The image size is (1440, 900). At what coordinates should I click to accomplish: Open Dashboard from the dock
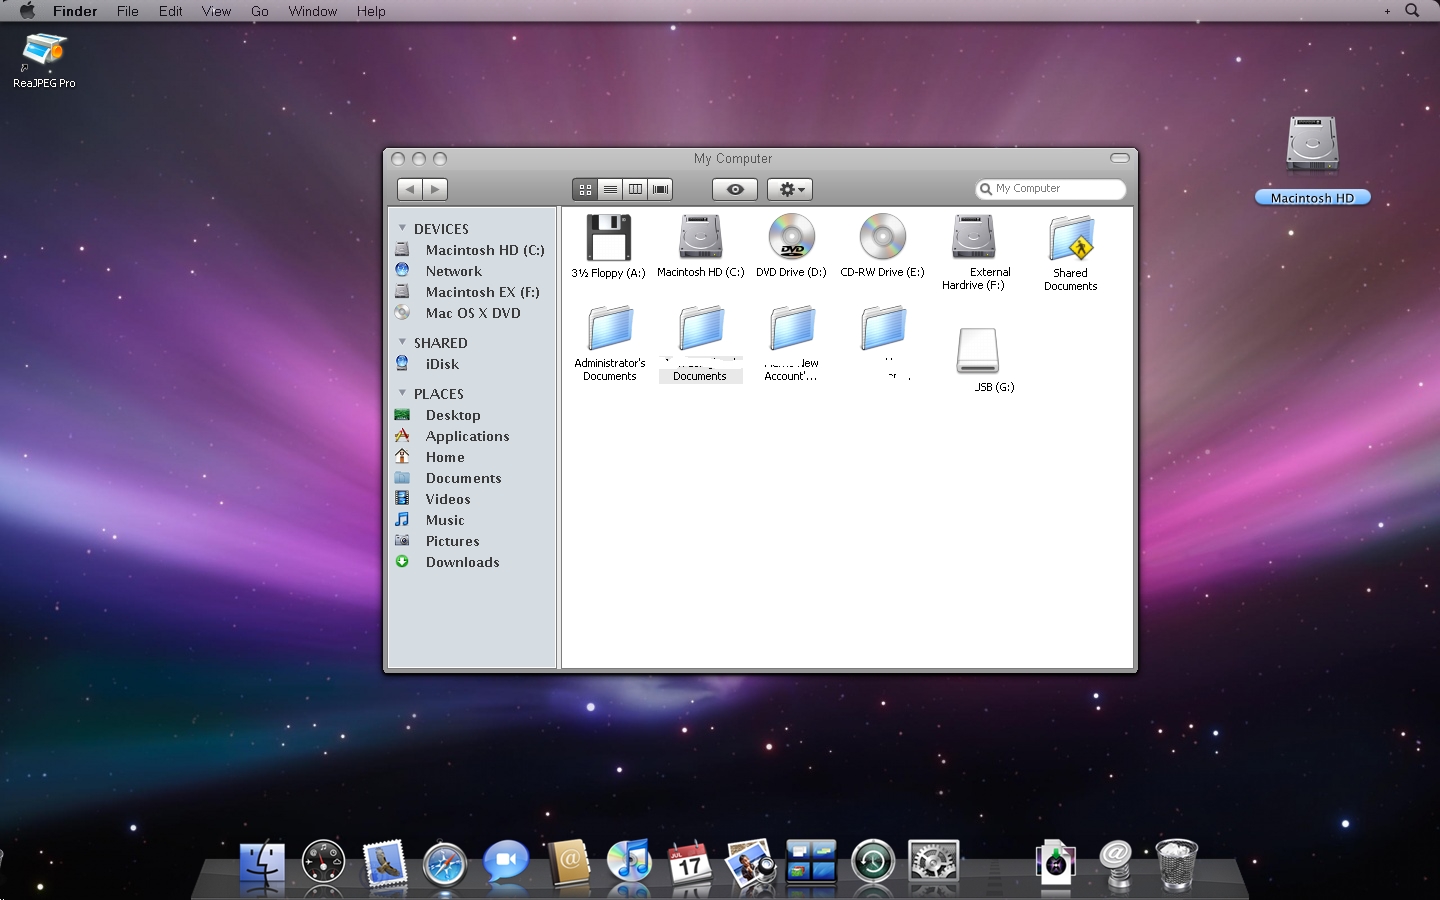[x=323, y=862]
